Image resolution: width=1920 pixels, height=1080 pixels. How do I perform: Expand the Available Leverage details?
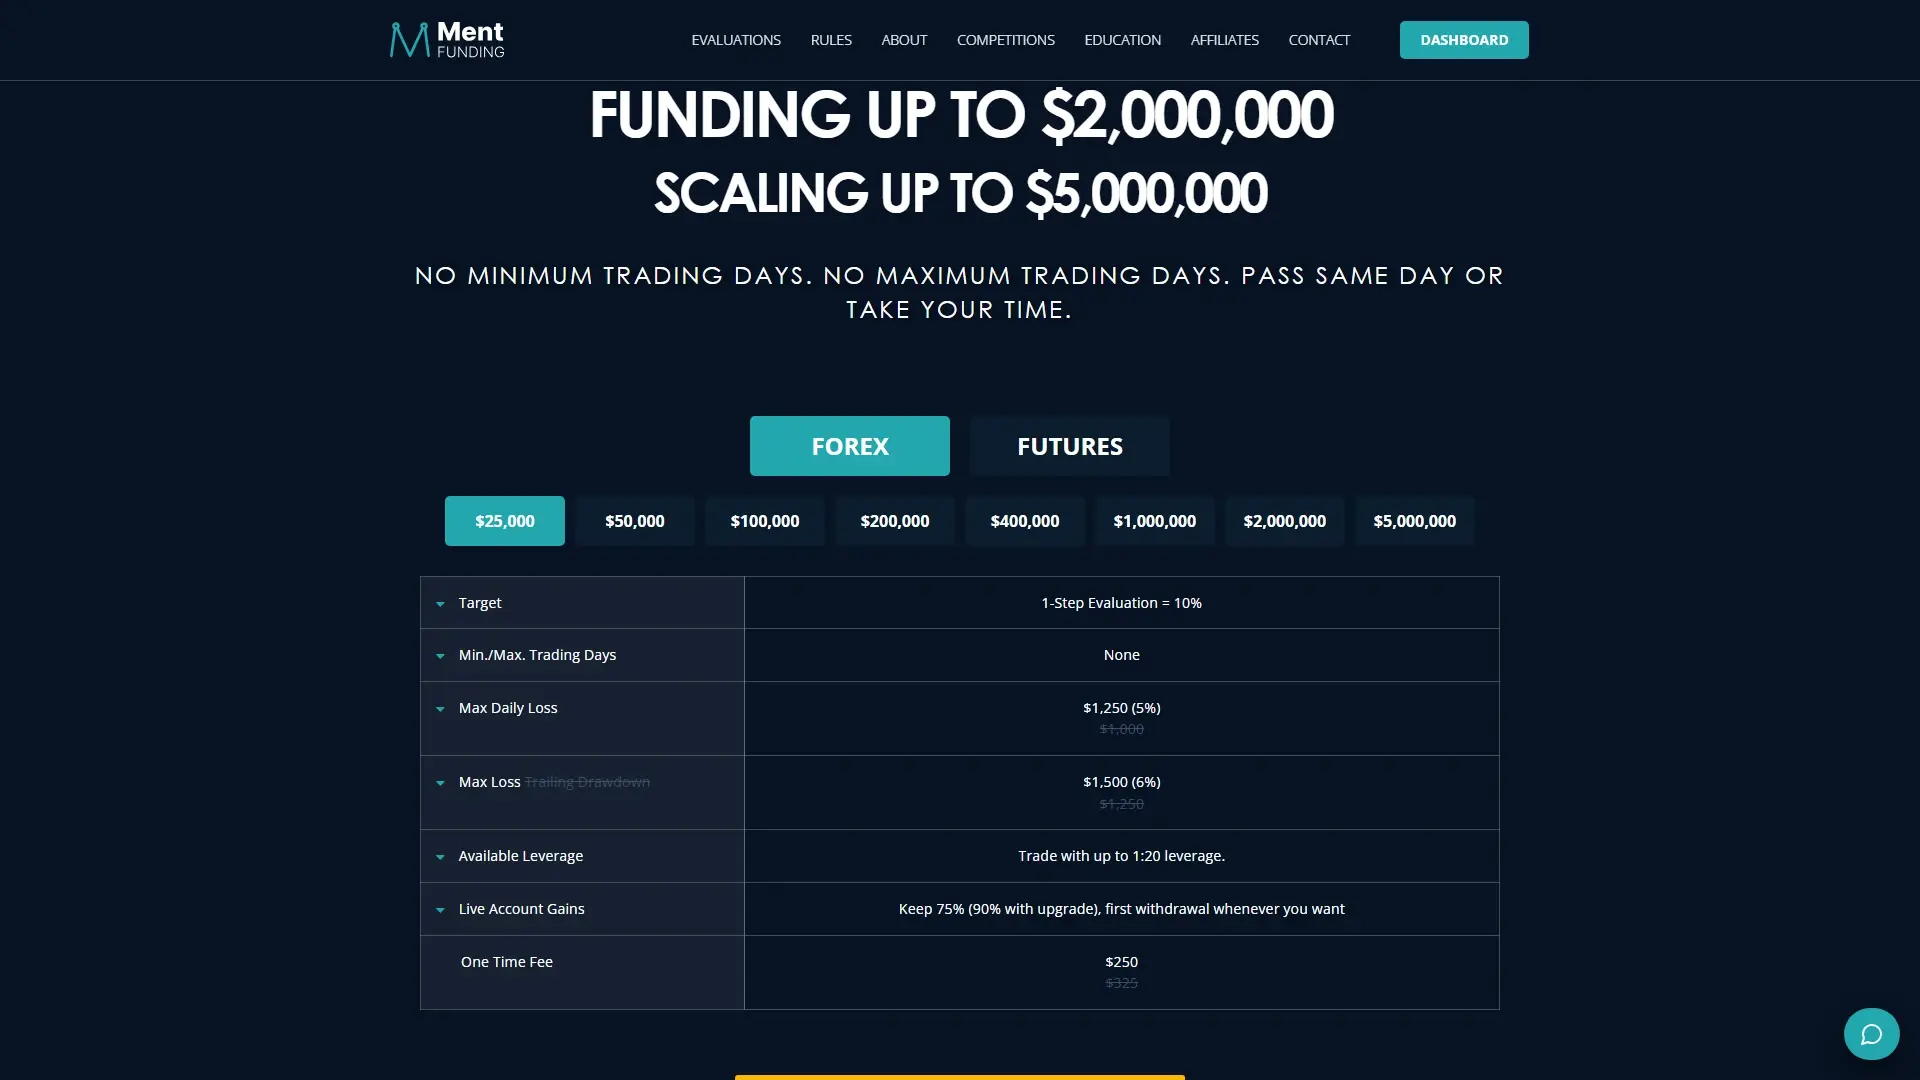coord(440,857)
